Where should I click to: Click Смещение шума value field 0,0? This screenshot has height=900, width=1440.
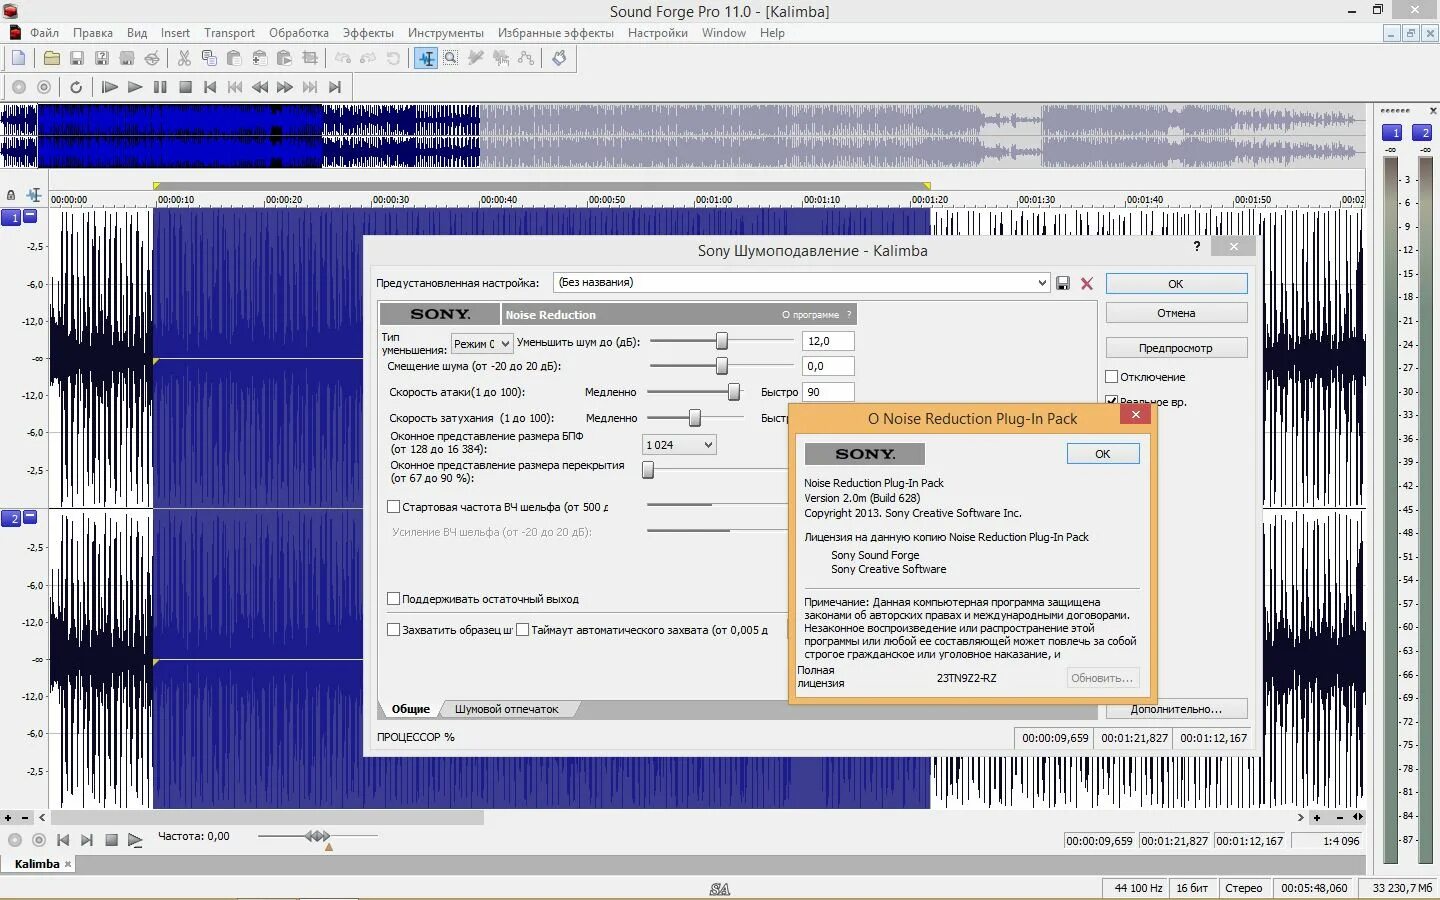828,366
